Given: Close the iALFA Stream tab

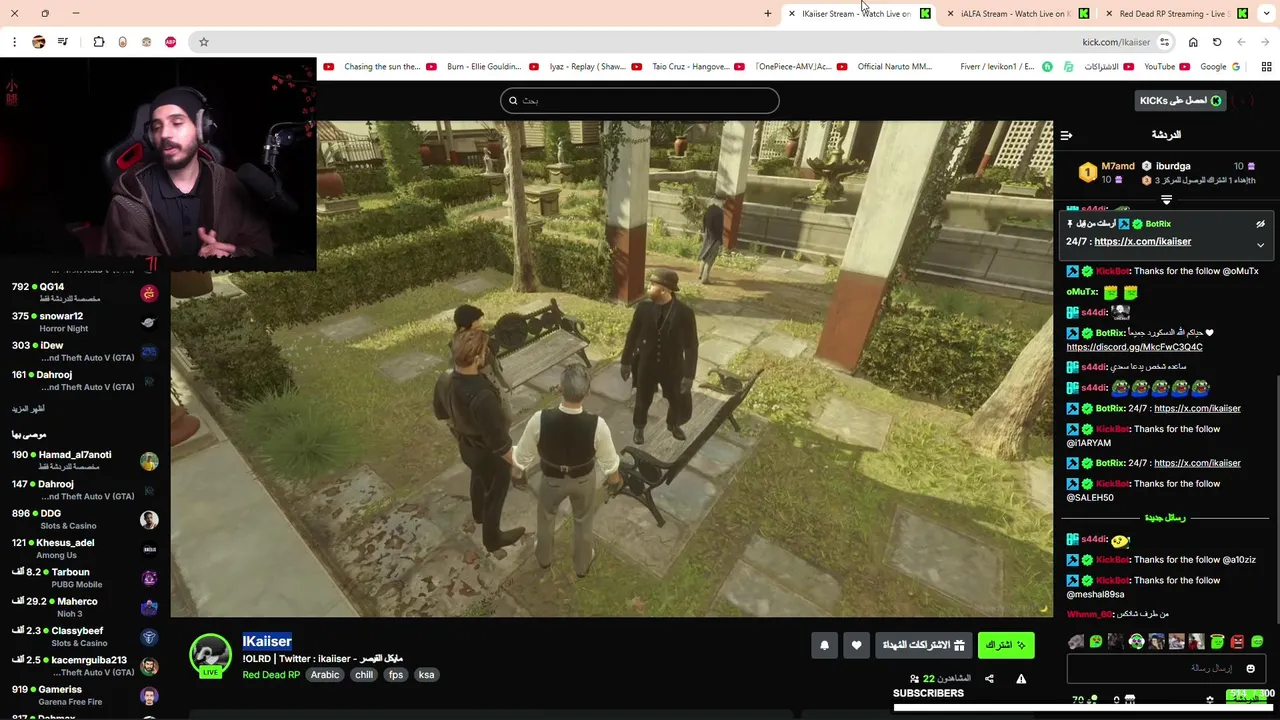Looking at the screenshot, I should (950, 14).
